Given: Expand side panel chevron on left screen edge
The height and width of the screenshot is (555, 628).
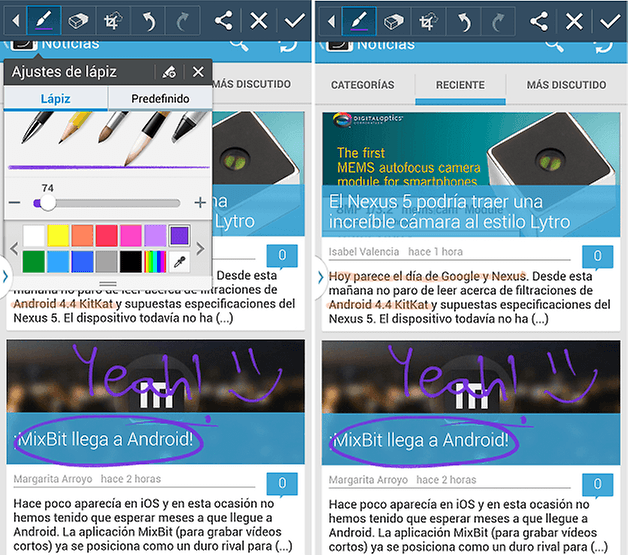Looking at the screenshot, I should [6, 276].
